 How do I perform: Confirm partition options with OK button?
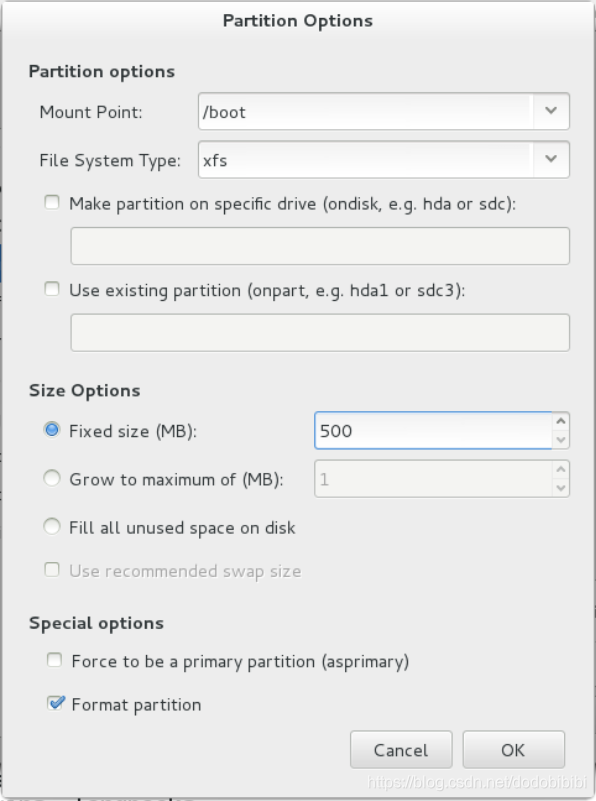click(513, 749)
